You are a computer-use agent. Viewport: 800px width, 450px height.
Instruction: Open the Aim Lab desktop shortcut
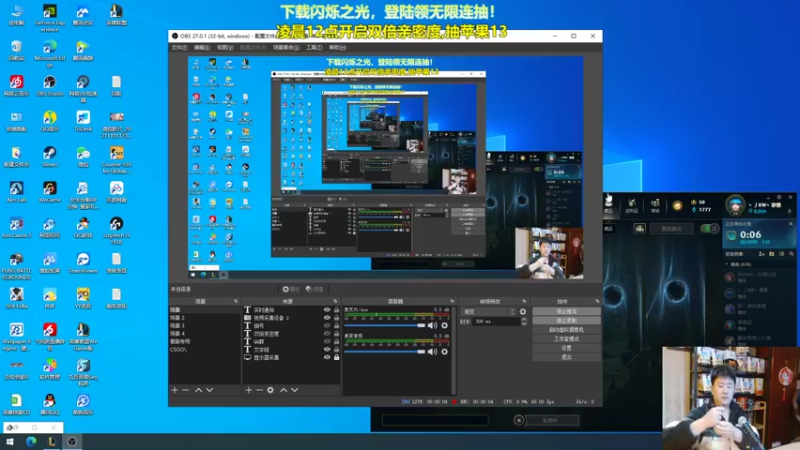[x=16, y=192]
